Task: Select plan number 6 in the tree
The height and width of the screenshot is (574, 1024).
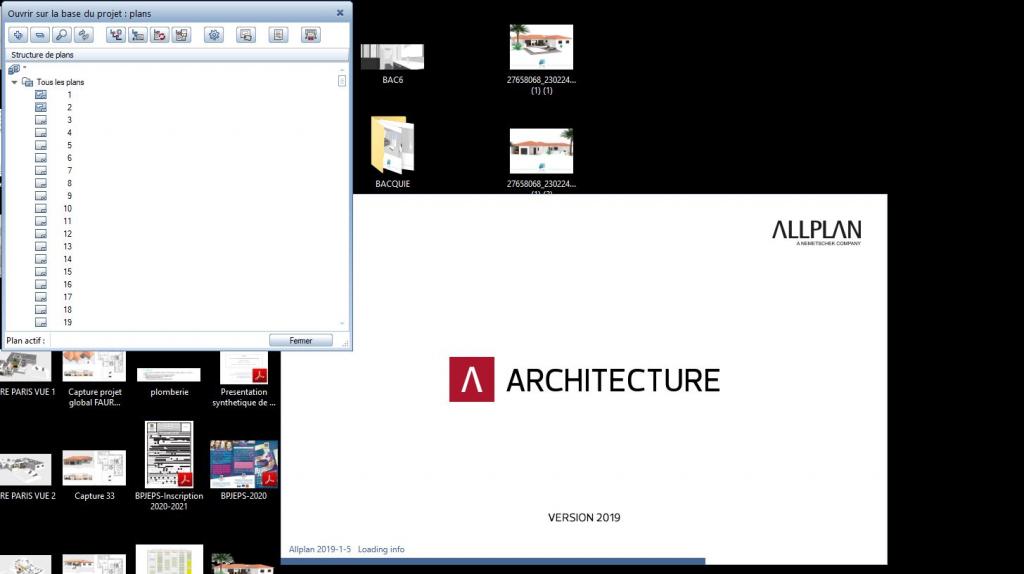Action: click(69, 158)
